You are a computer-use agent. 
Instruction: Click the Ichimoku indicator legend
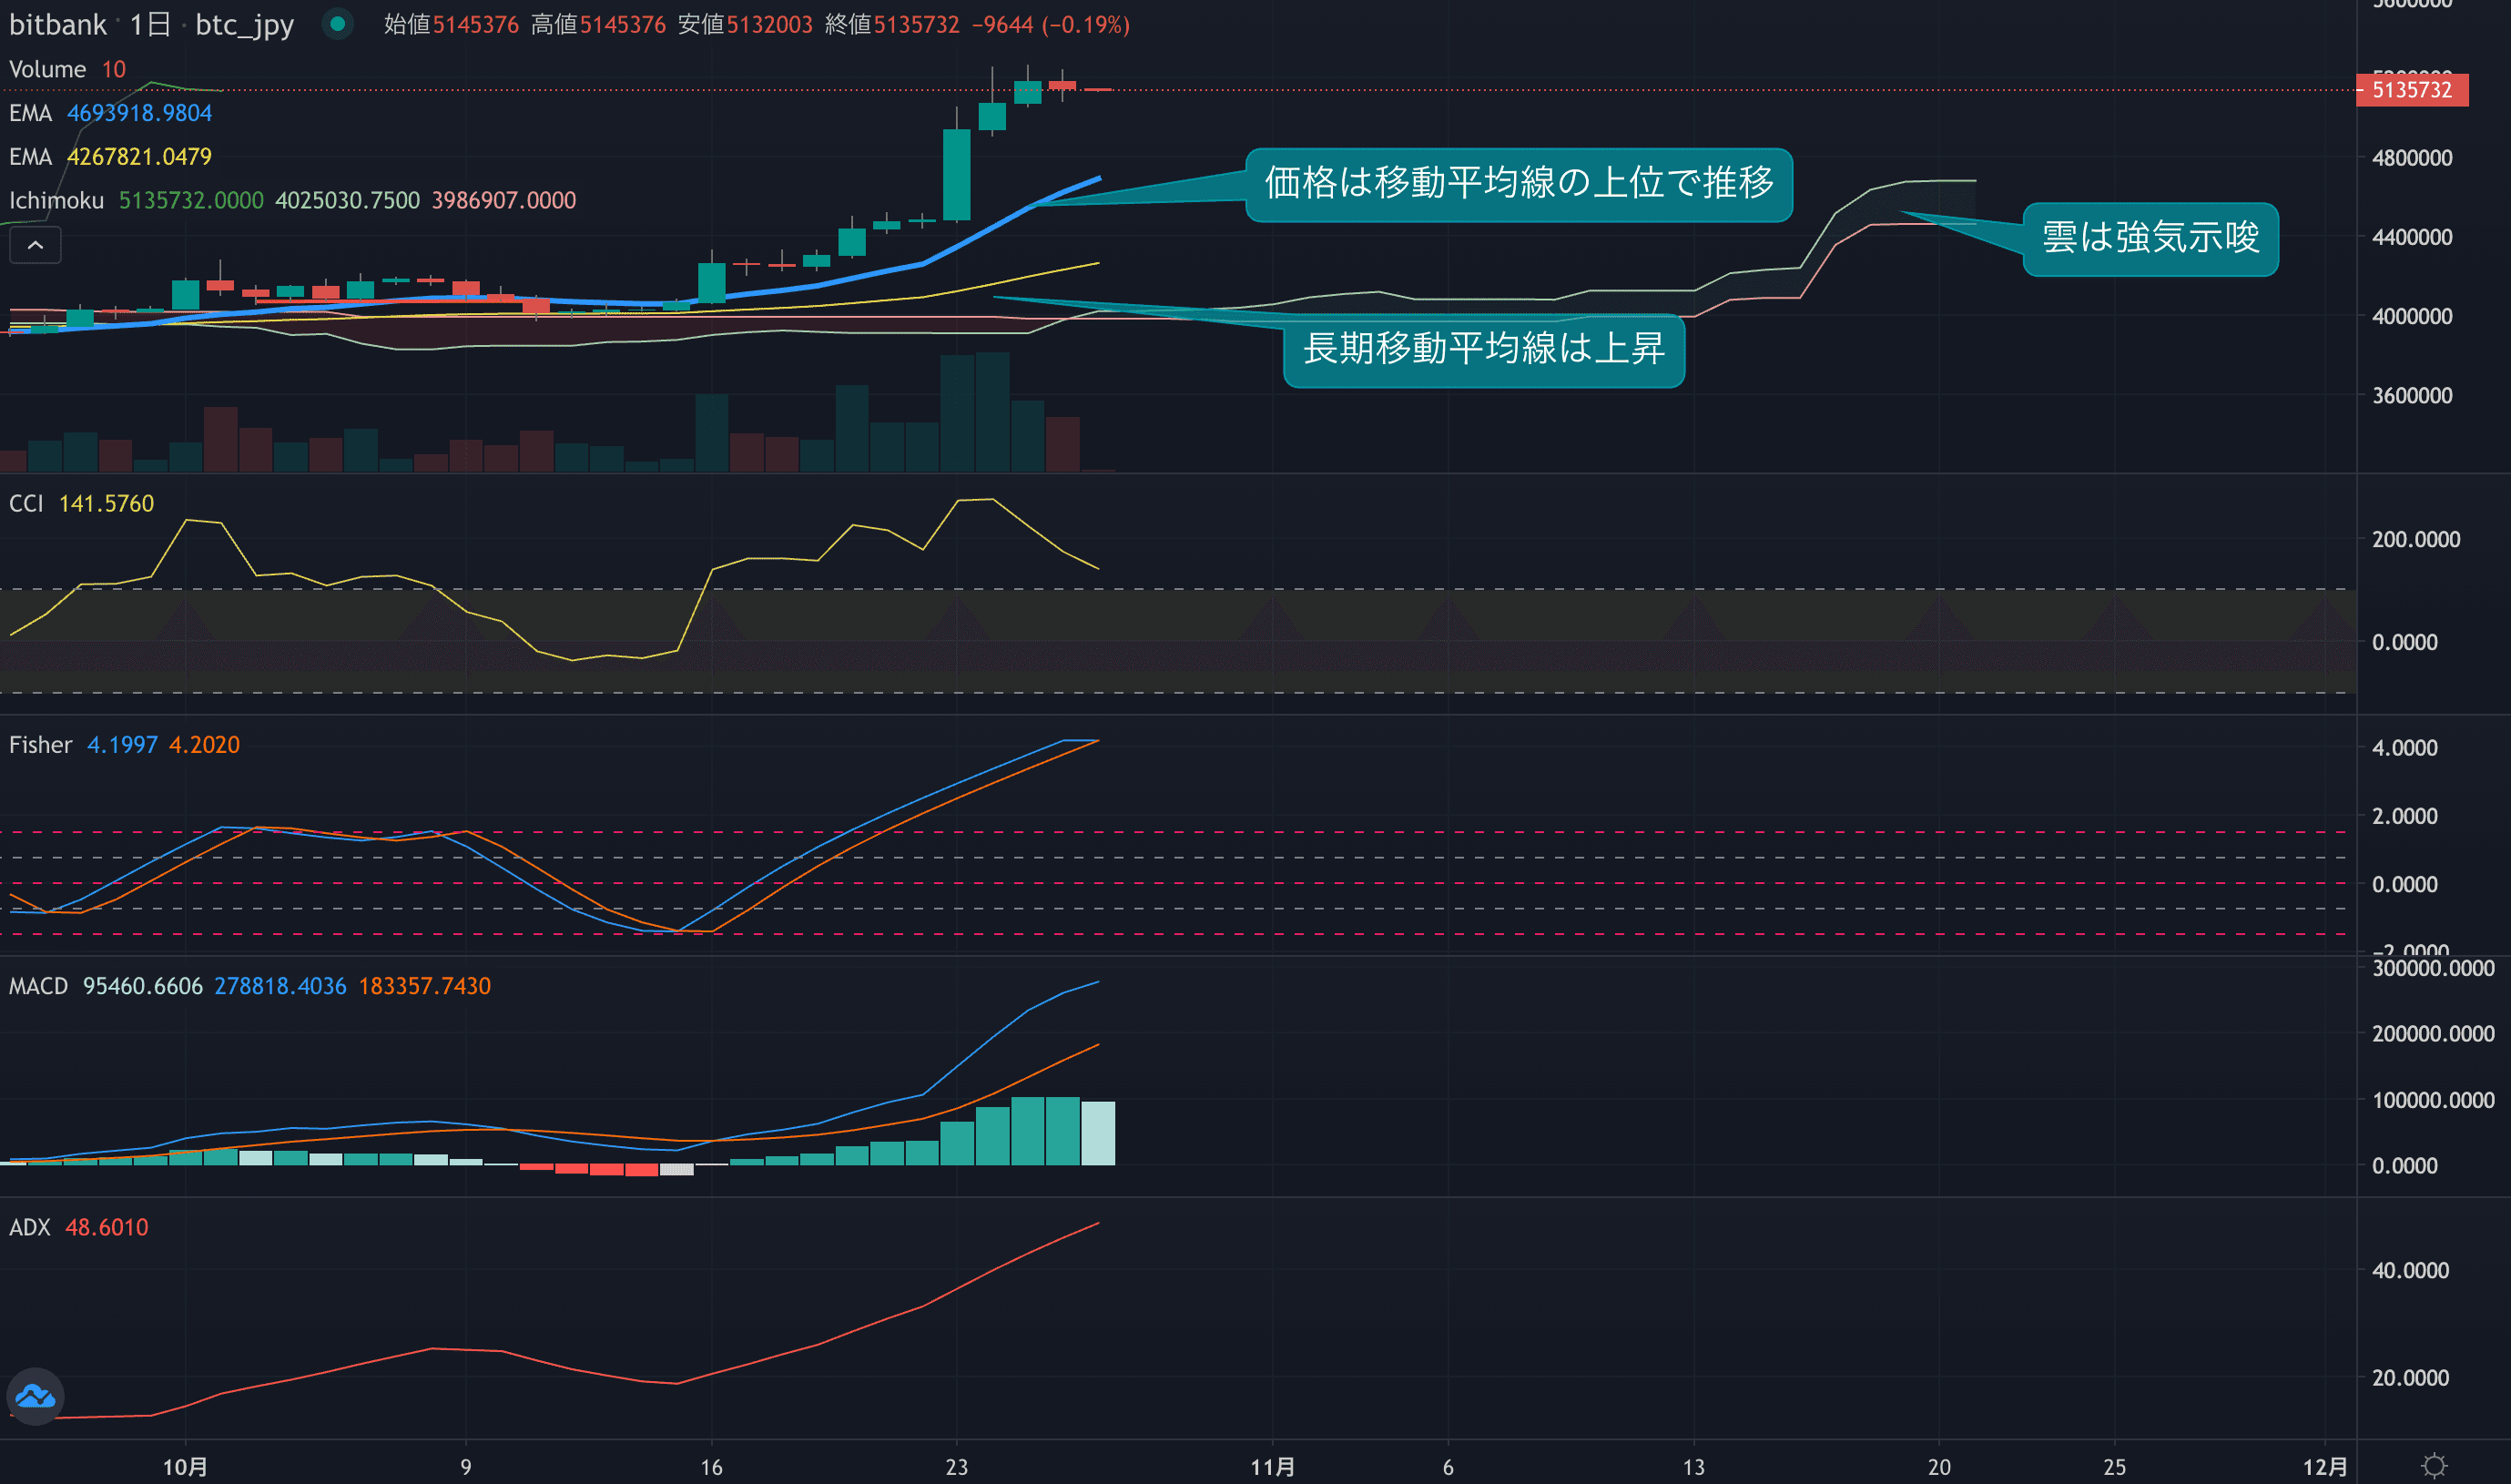pyautogui.click(x=56, y=200)
